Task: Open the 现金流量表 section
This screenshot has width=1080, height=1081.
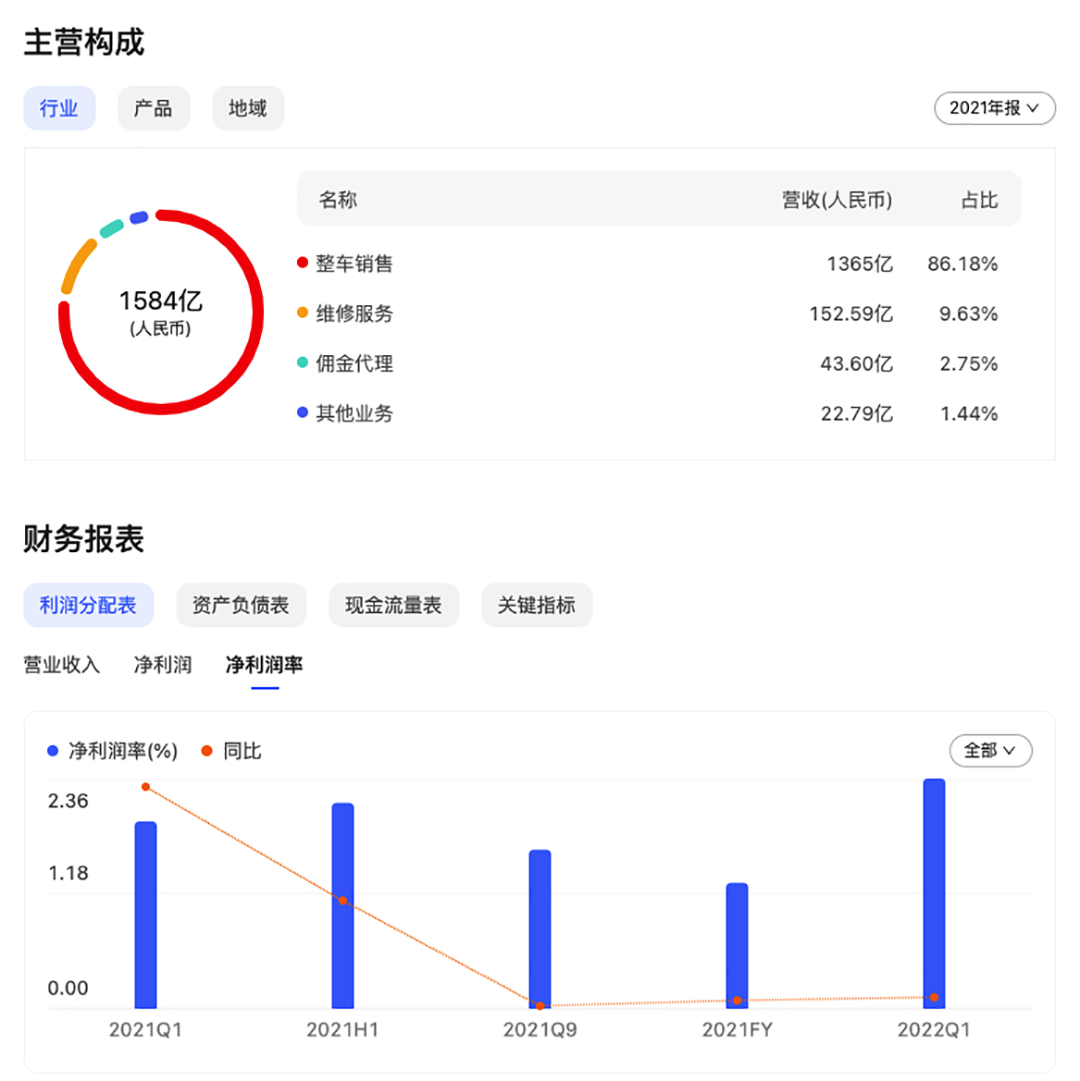Action: [x=393, y=605]
